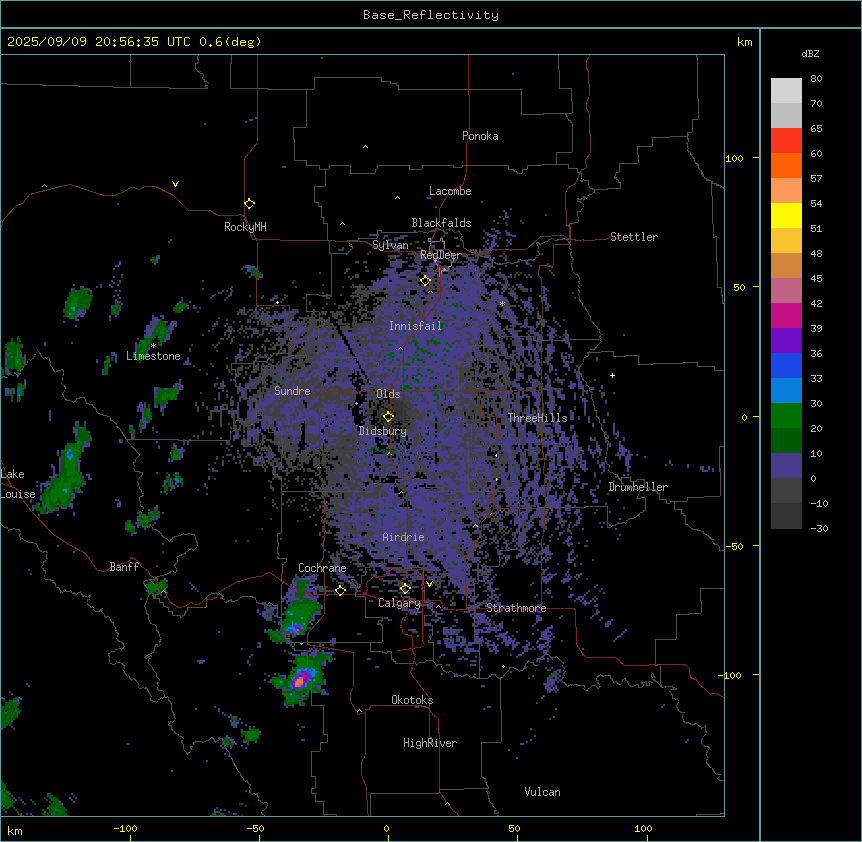Image resolution: width=862 pixels, height=842 pixels.
Task: Select the brown 45-48 dBZ legend swatch
Action: (x=786, y=265)
